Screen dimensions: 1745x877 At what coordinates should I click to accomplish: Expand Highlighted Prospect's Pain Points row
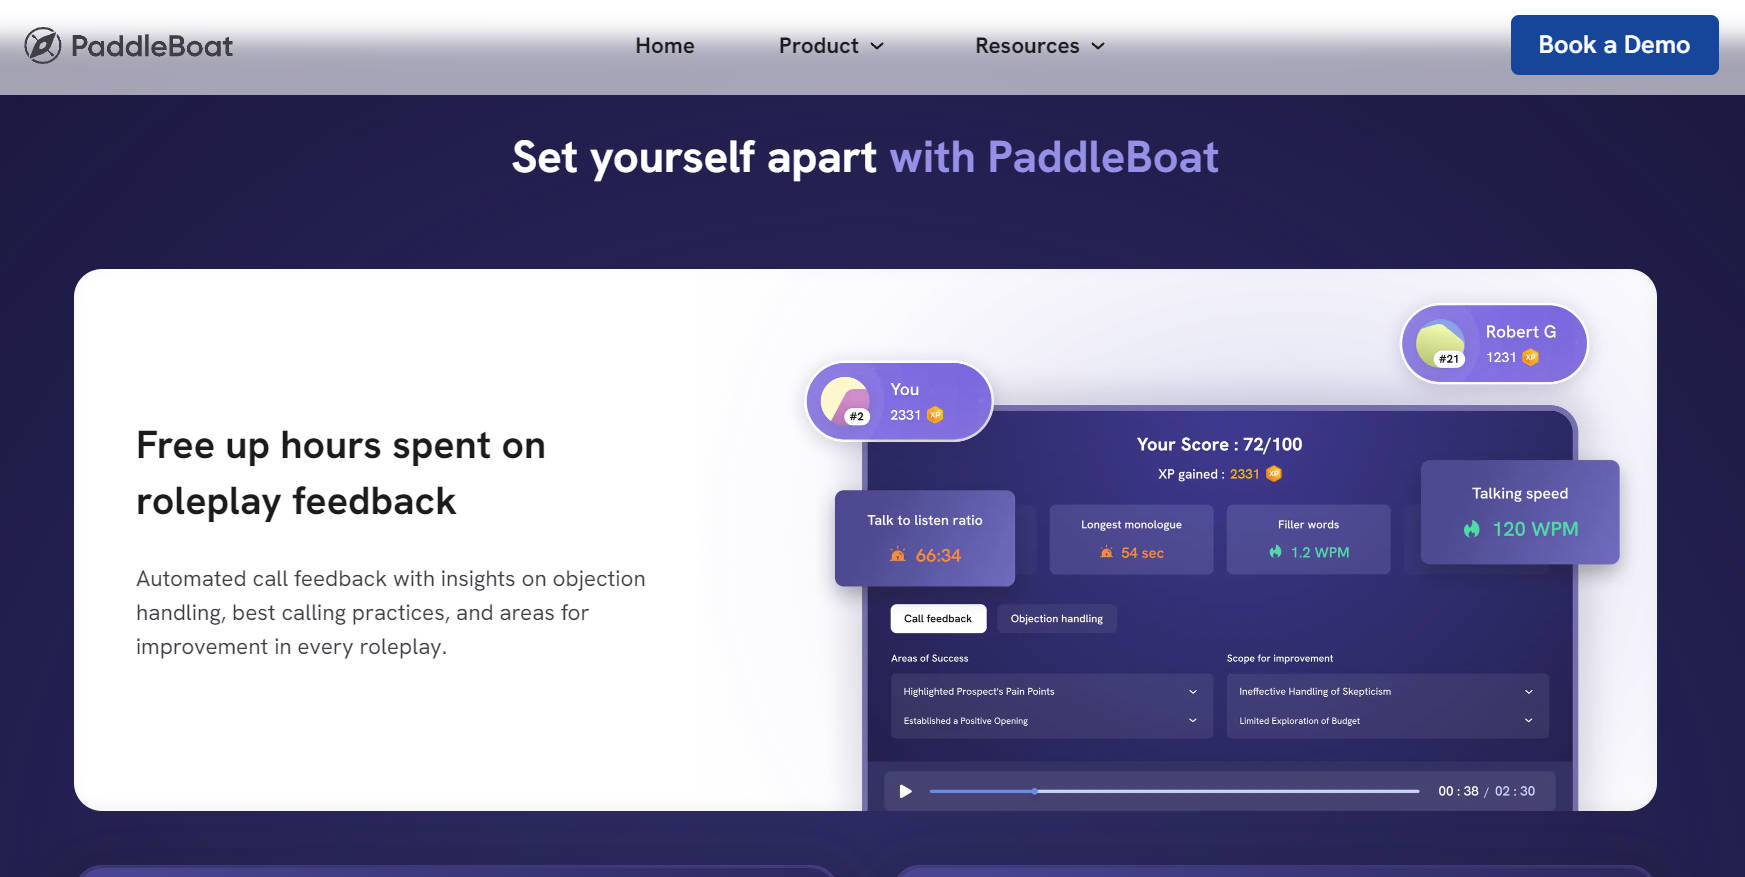pos(1051,691)
